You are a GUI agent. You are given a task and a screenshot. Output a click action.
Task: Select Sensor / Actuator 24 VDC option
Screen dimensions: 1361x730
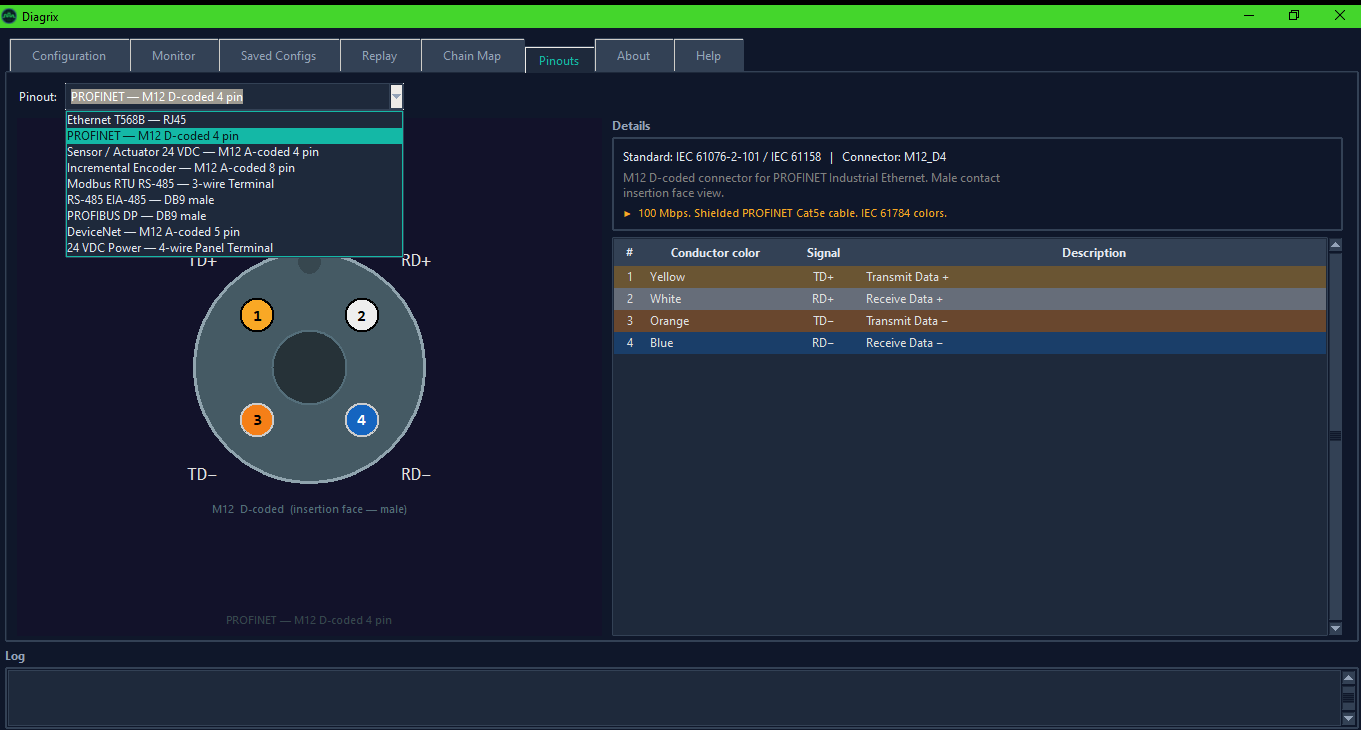[x=234, y=152]
